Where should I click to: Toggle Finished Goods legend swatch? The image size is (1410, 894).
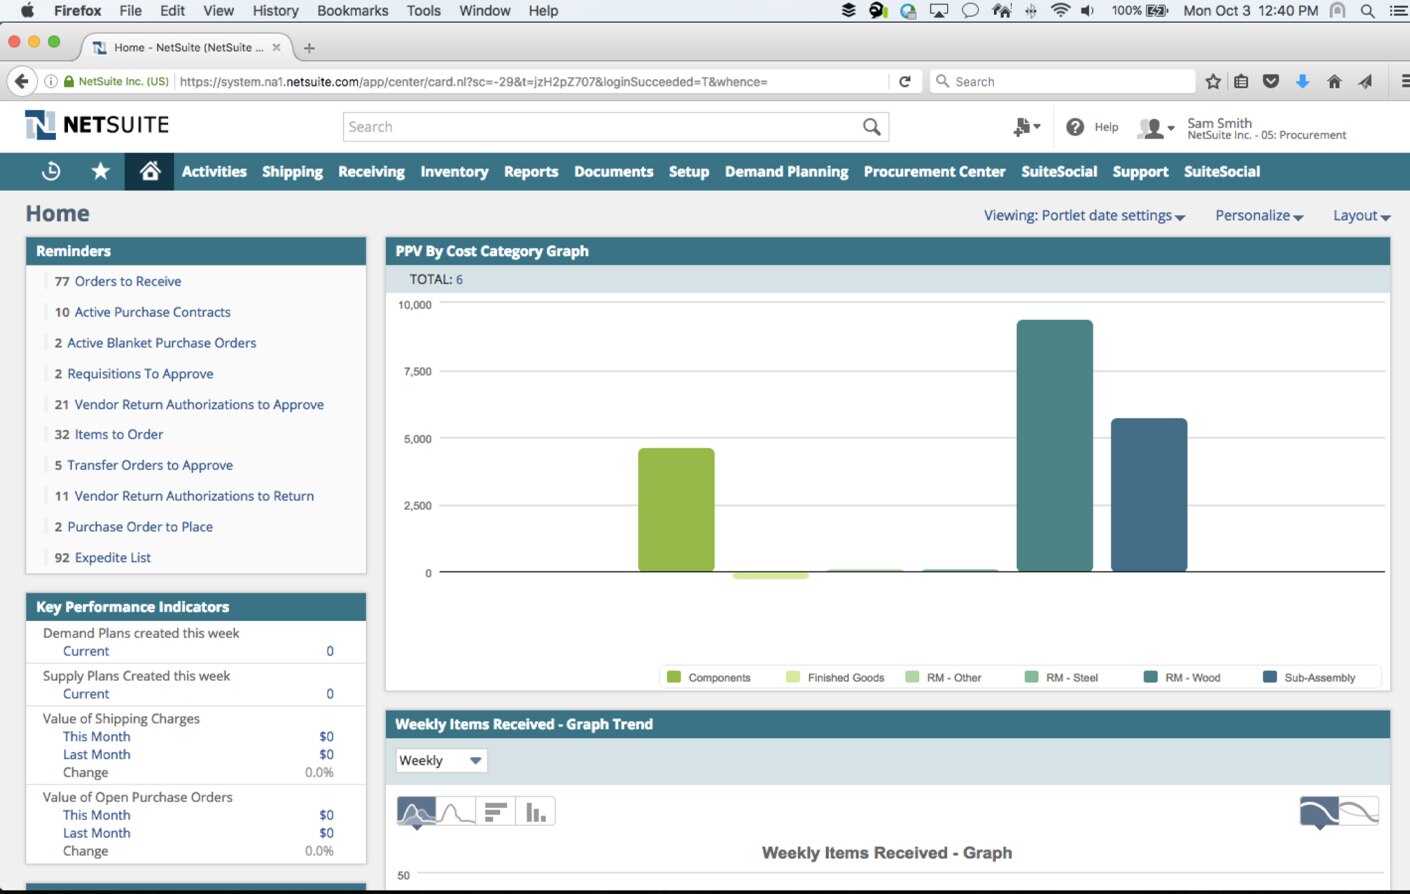[793, 677]
